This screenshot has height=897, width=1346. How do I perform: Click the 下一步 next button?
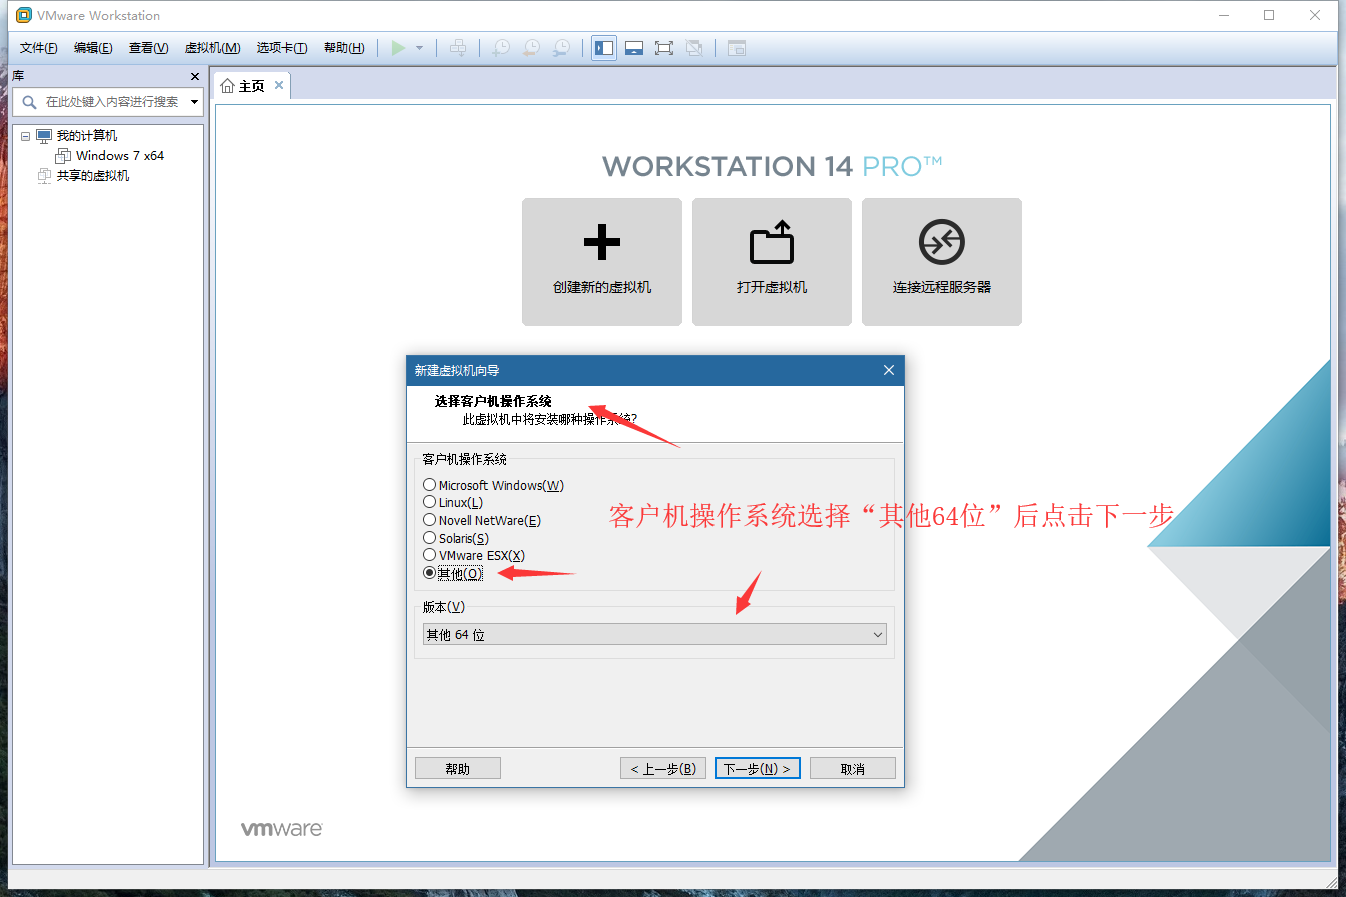pos(757,767)
